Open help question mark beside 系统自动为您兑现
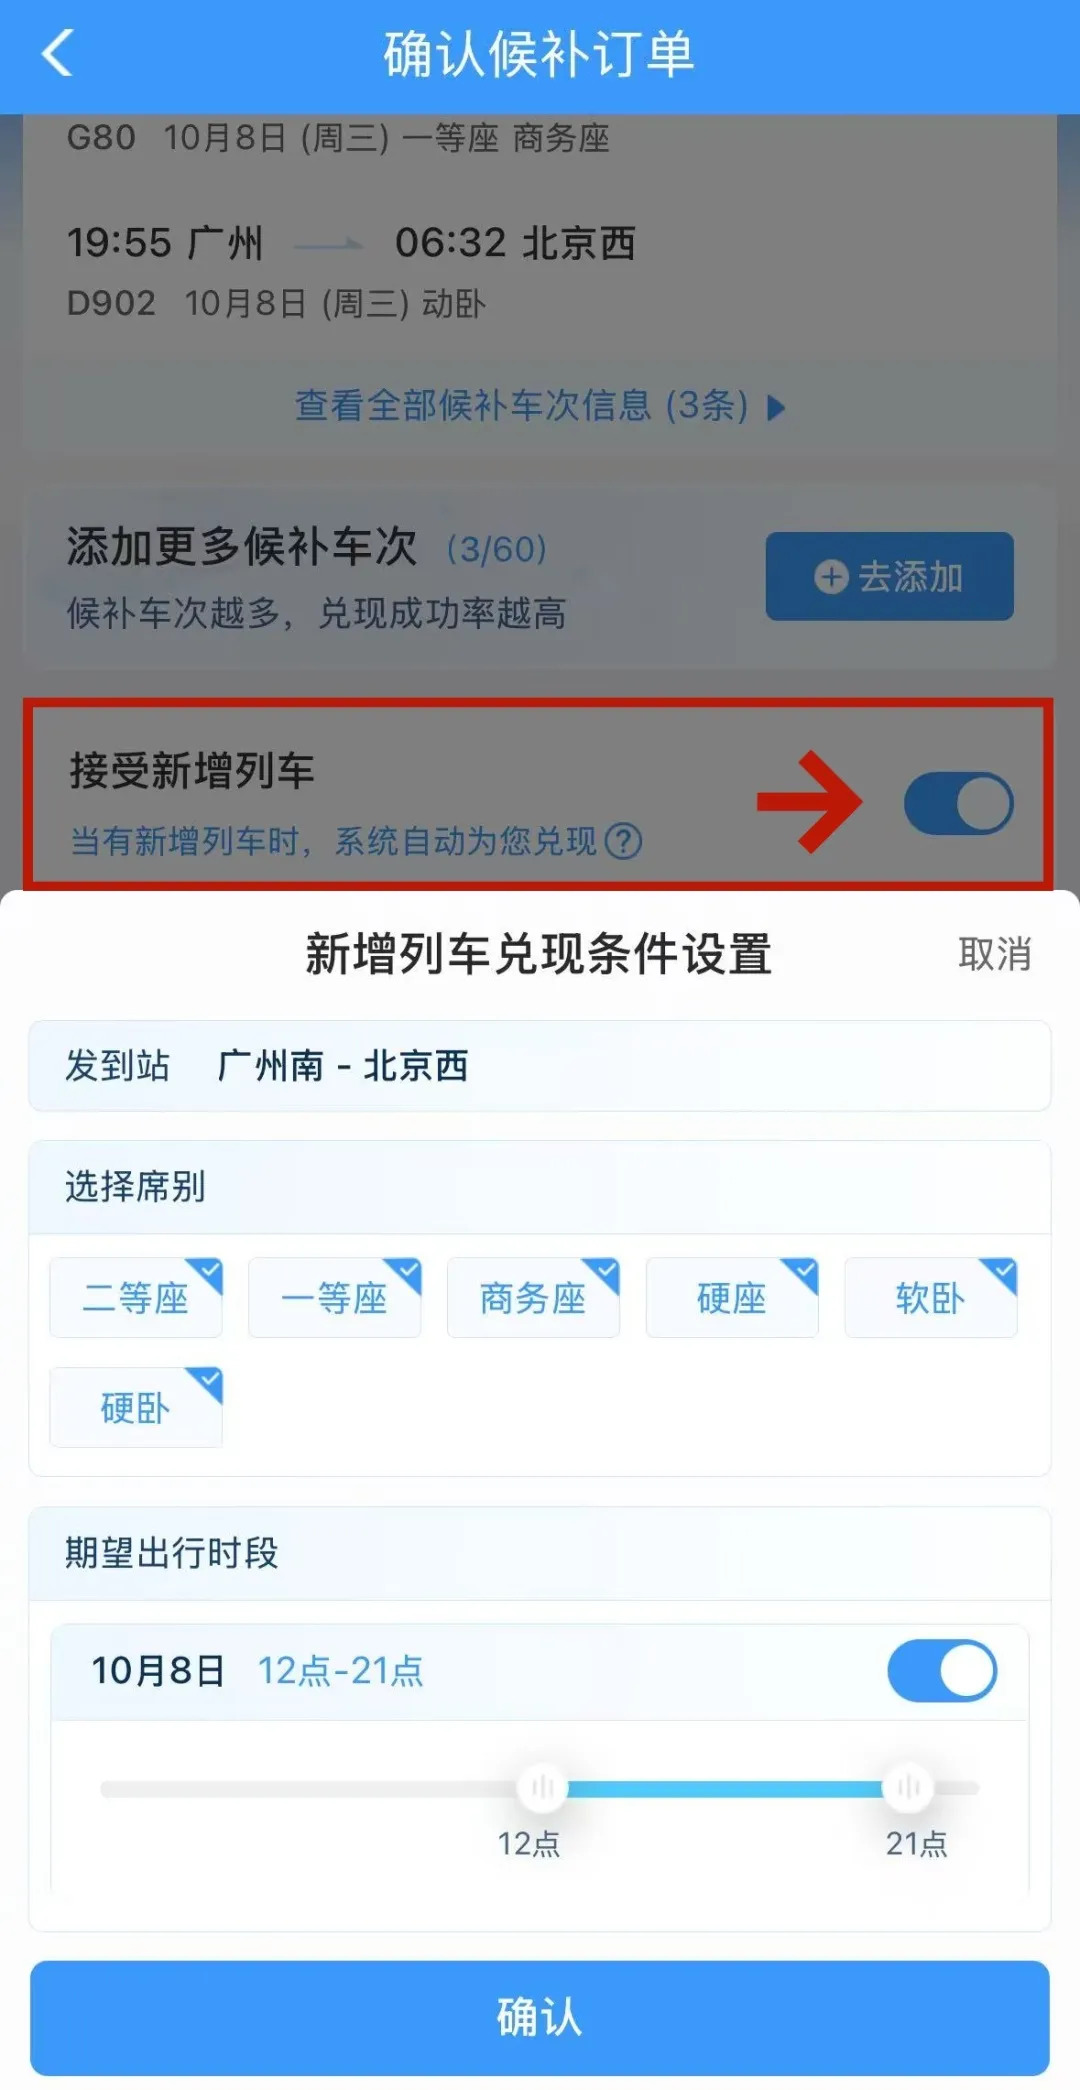 tap(625, 841)
